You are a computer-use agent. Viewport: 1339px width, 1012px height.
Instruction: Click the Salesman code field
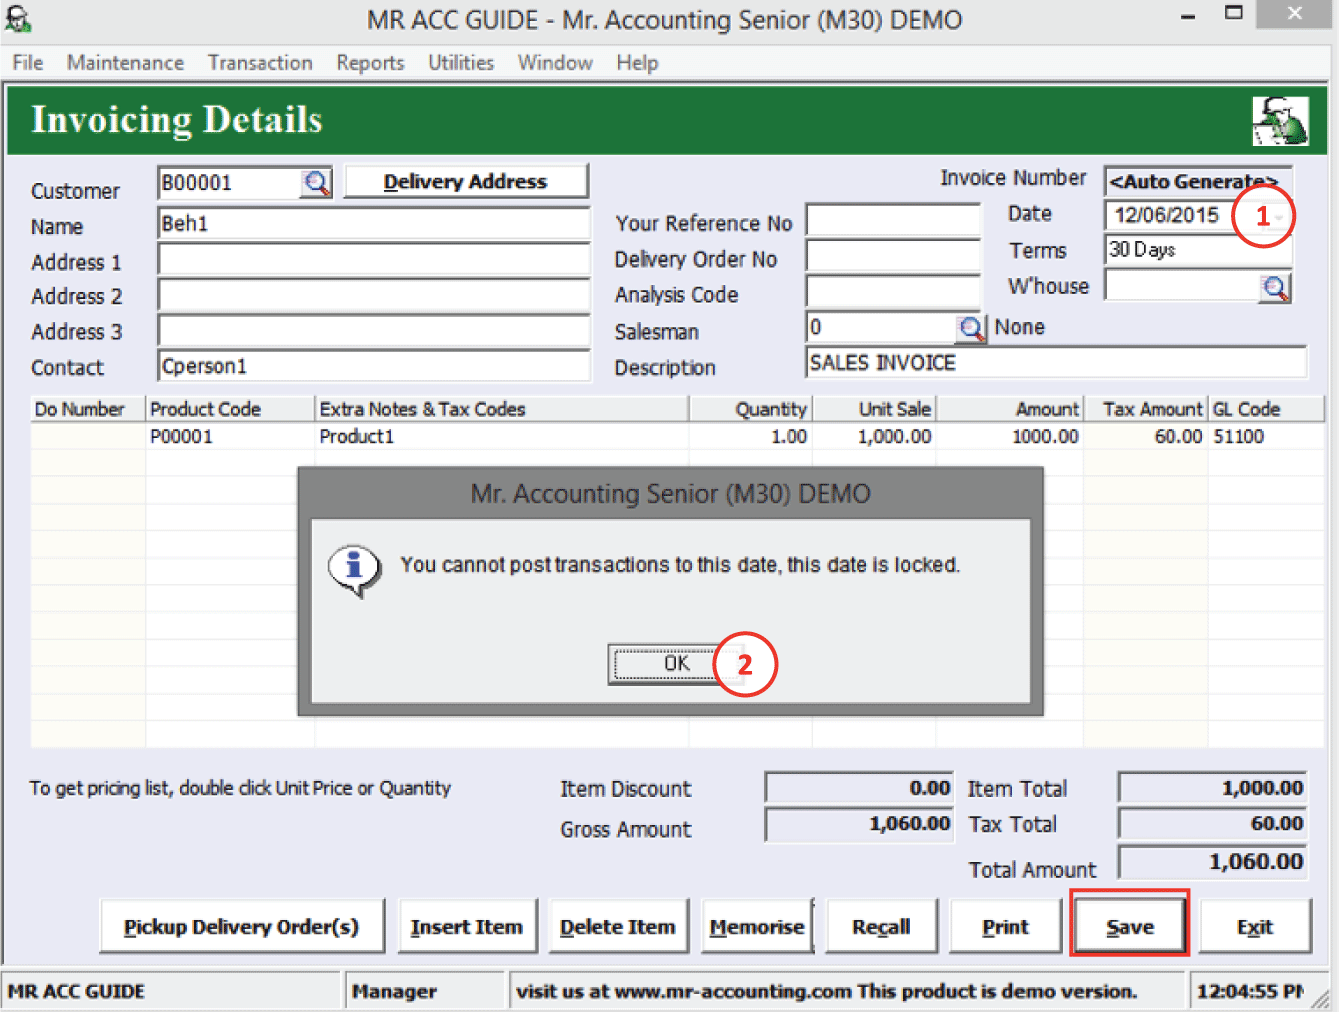tap(880, 328)
